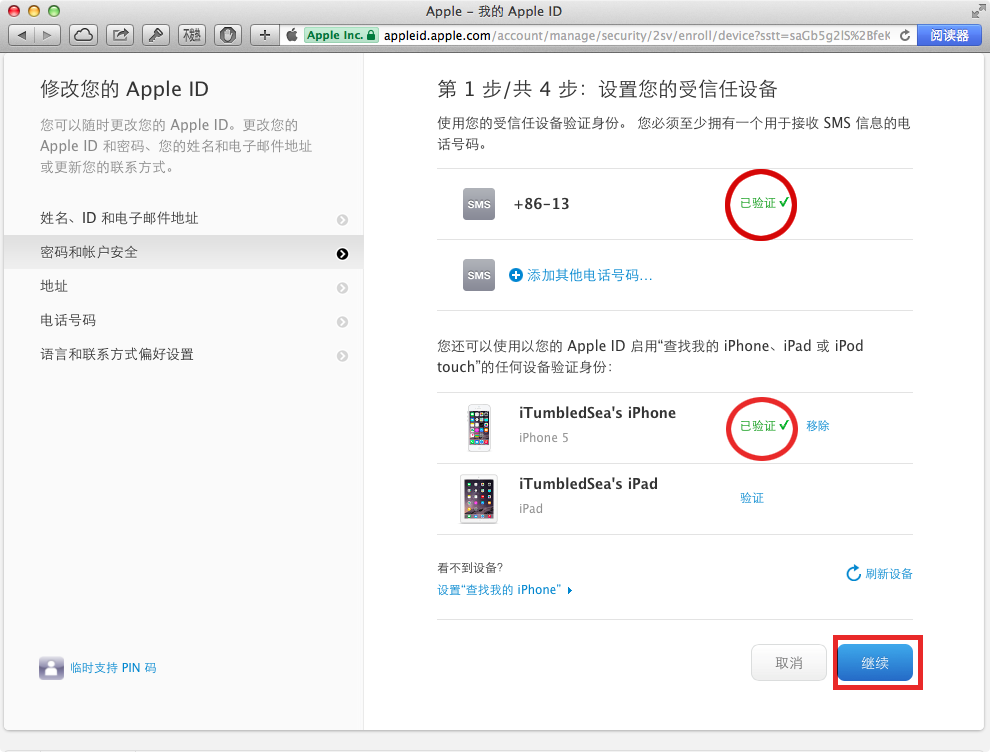Click the 已验证 status for iTumbledSea's iPhone
Screen dimensions: 990x752
coord(764,426)
